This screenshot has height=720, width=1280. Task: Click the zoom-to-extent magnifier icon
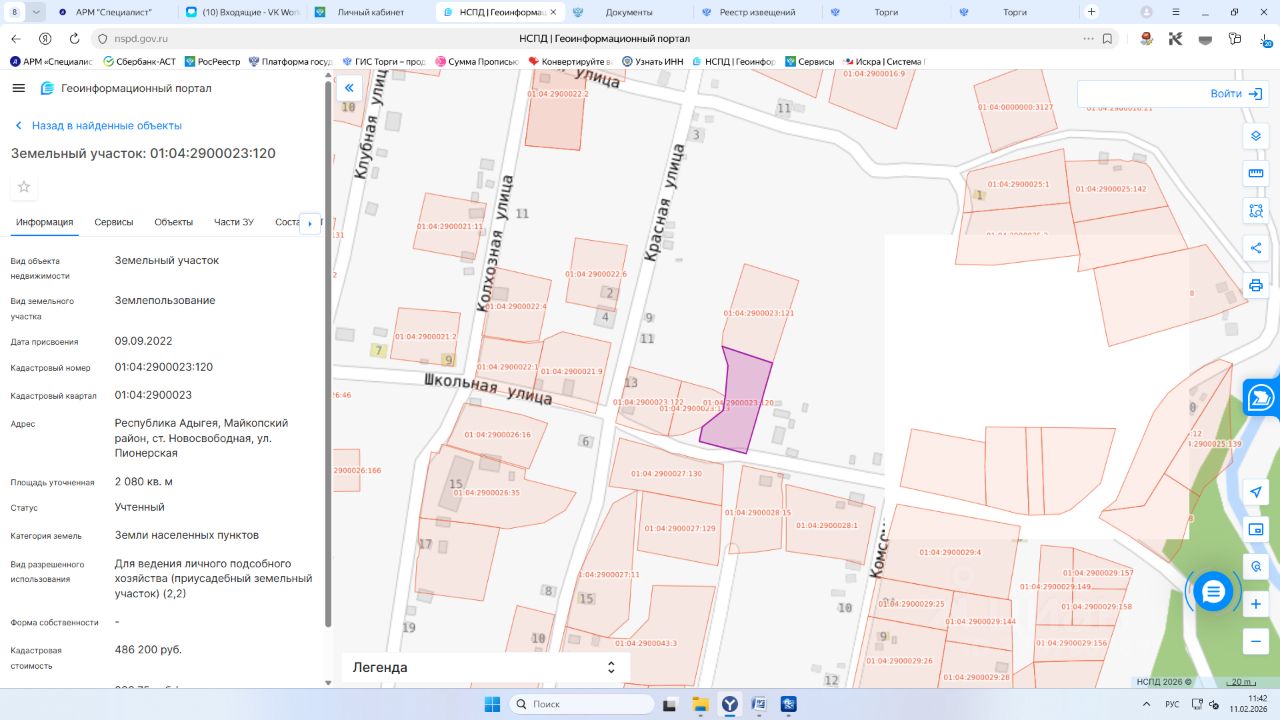pyautogui.click(x=1256, y=567)
